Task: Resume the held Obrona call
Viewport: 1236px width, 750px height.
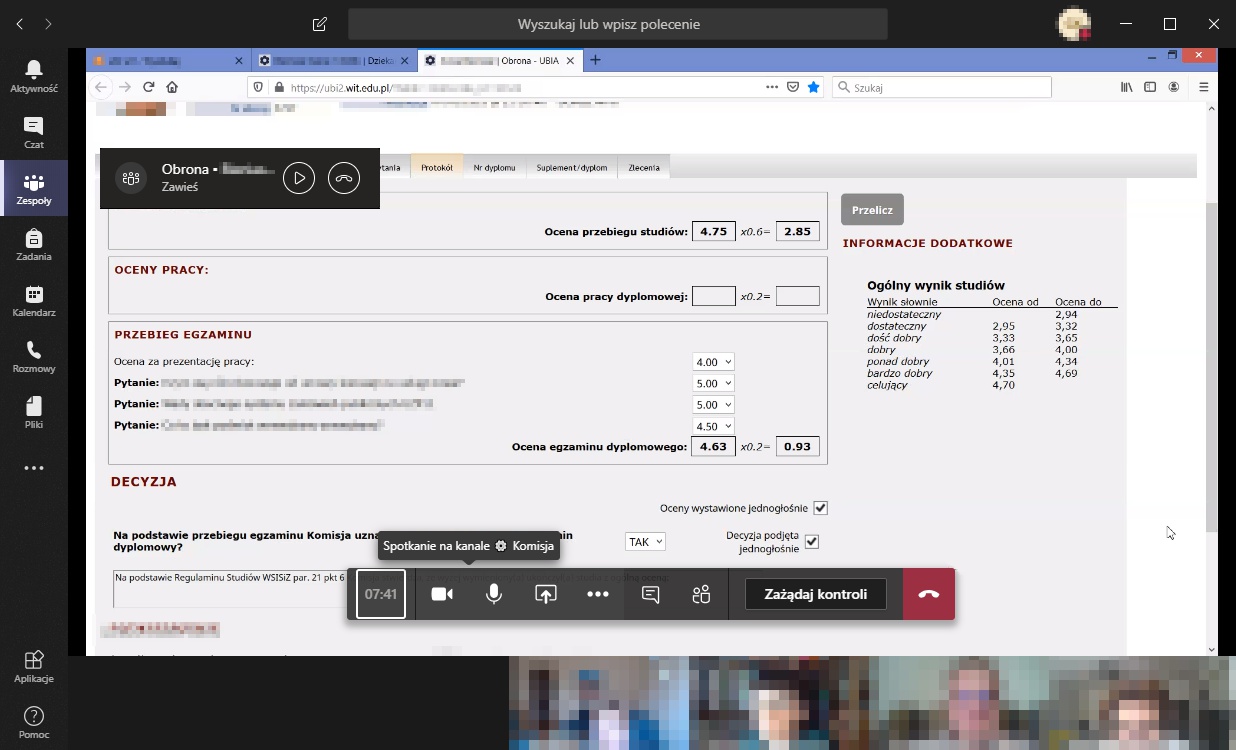Action: click(x=299, y=178)
